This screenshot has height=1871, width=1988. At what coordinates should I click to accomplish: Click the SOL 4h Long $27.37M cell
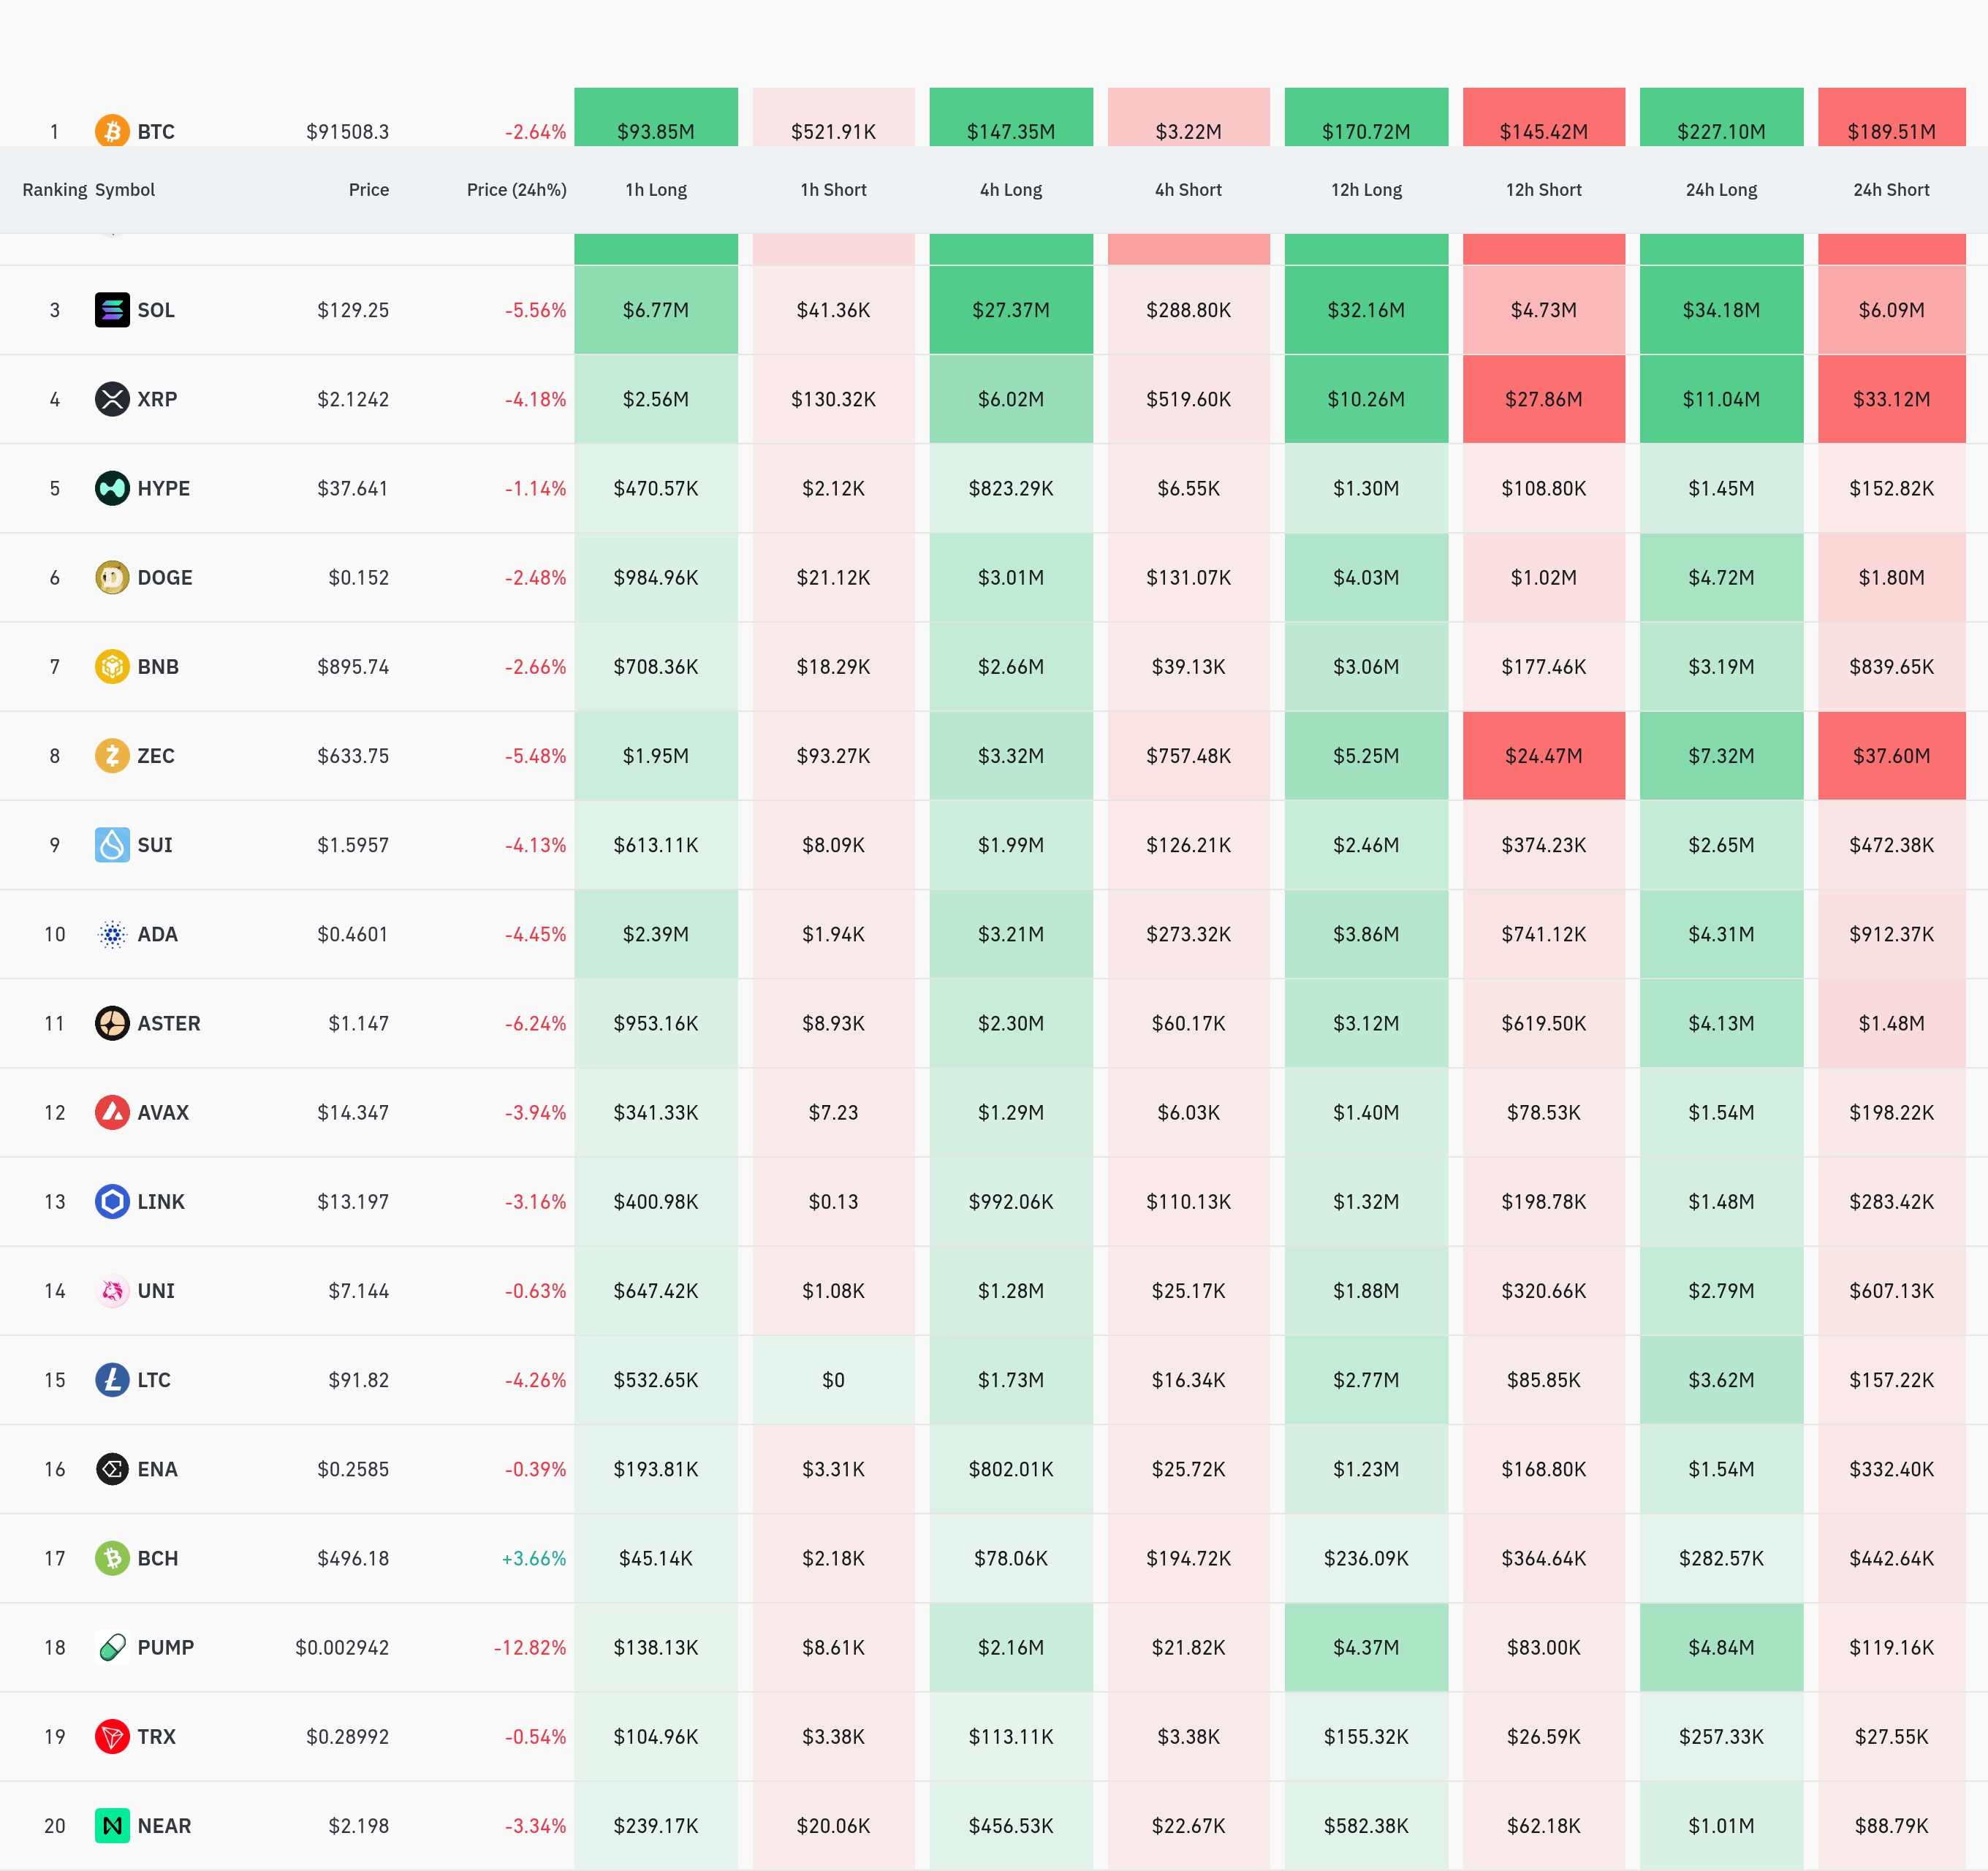point(1010,310)
